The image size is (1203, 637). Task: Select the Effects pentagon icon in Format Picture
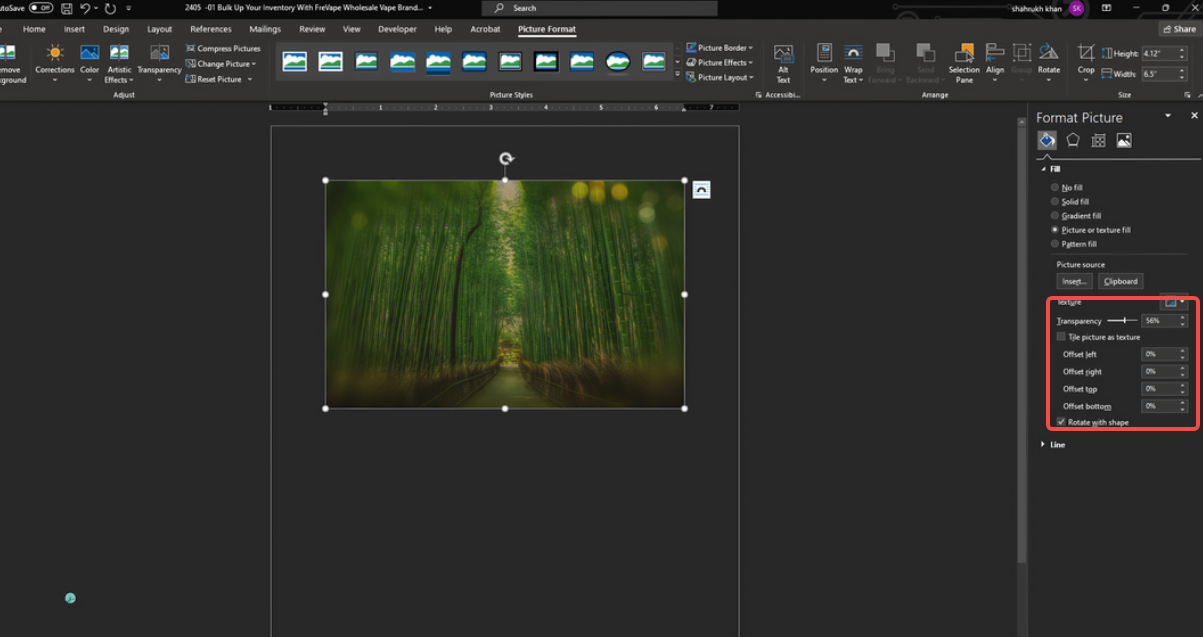click(1072, 140)
